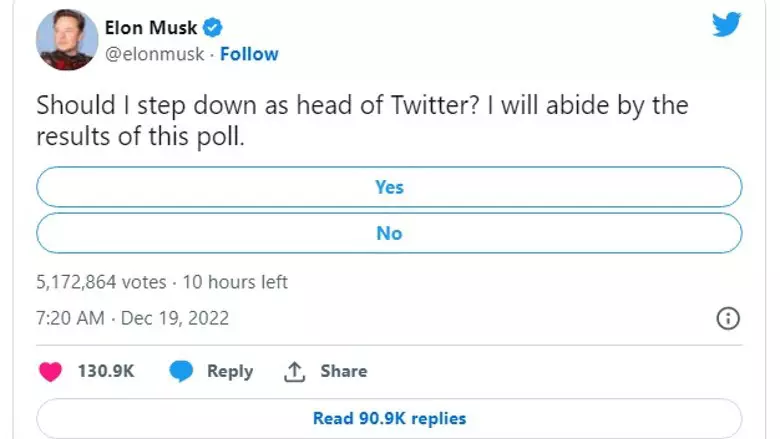780x439 pixels.
Task: Open the 7:20 AM Dec 19 timestamp
Action: pyautogui.click(x=132, y=318)
